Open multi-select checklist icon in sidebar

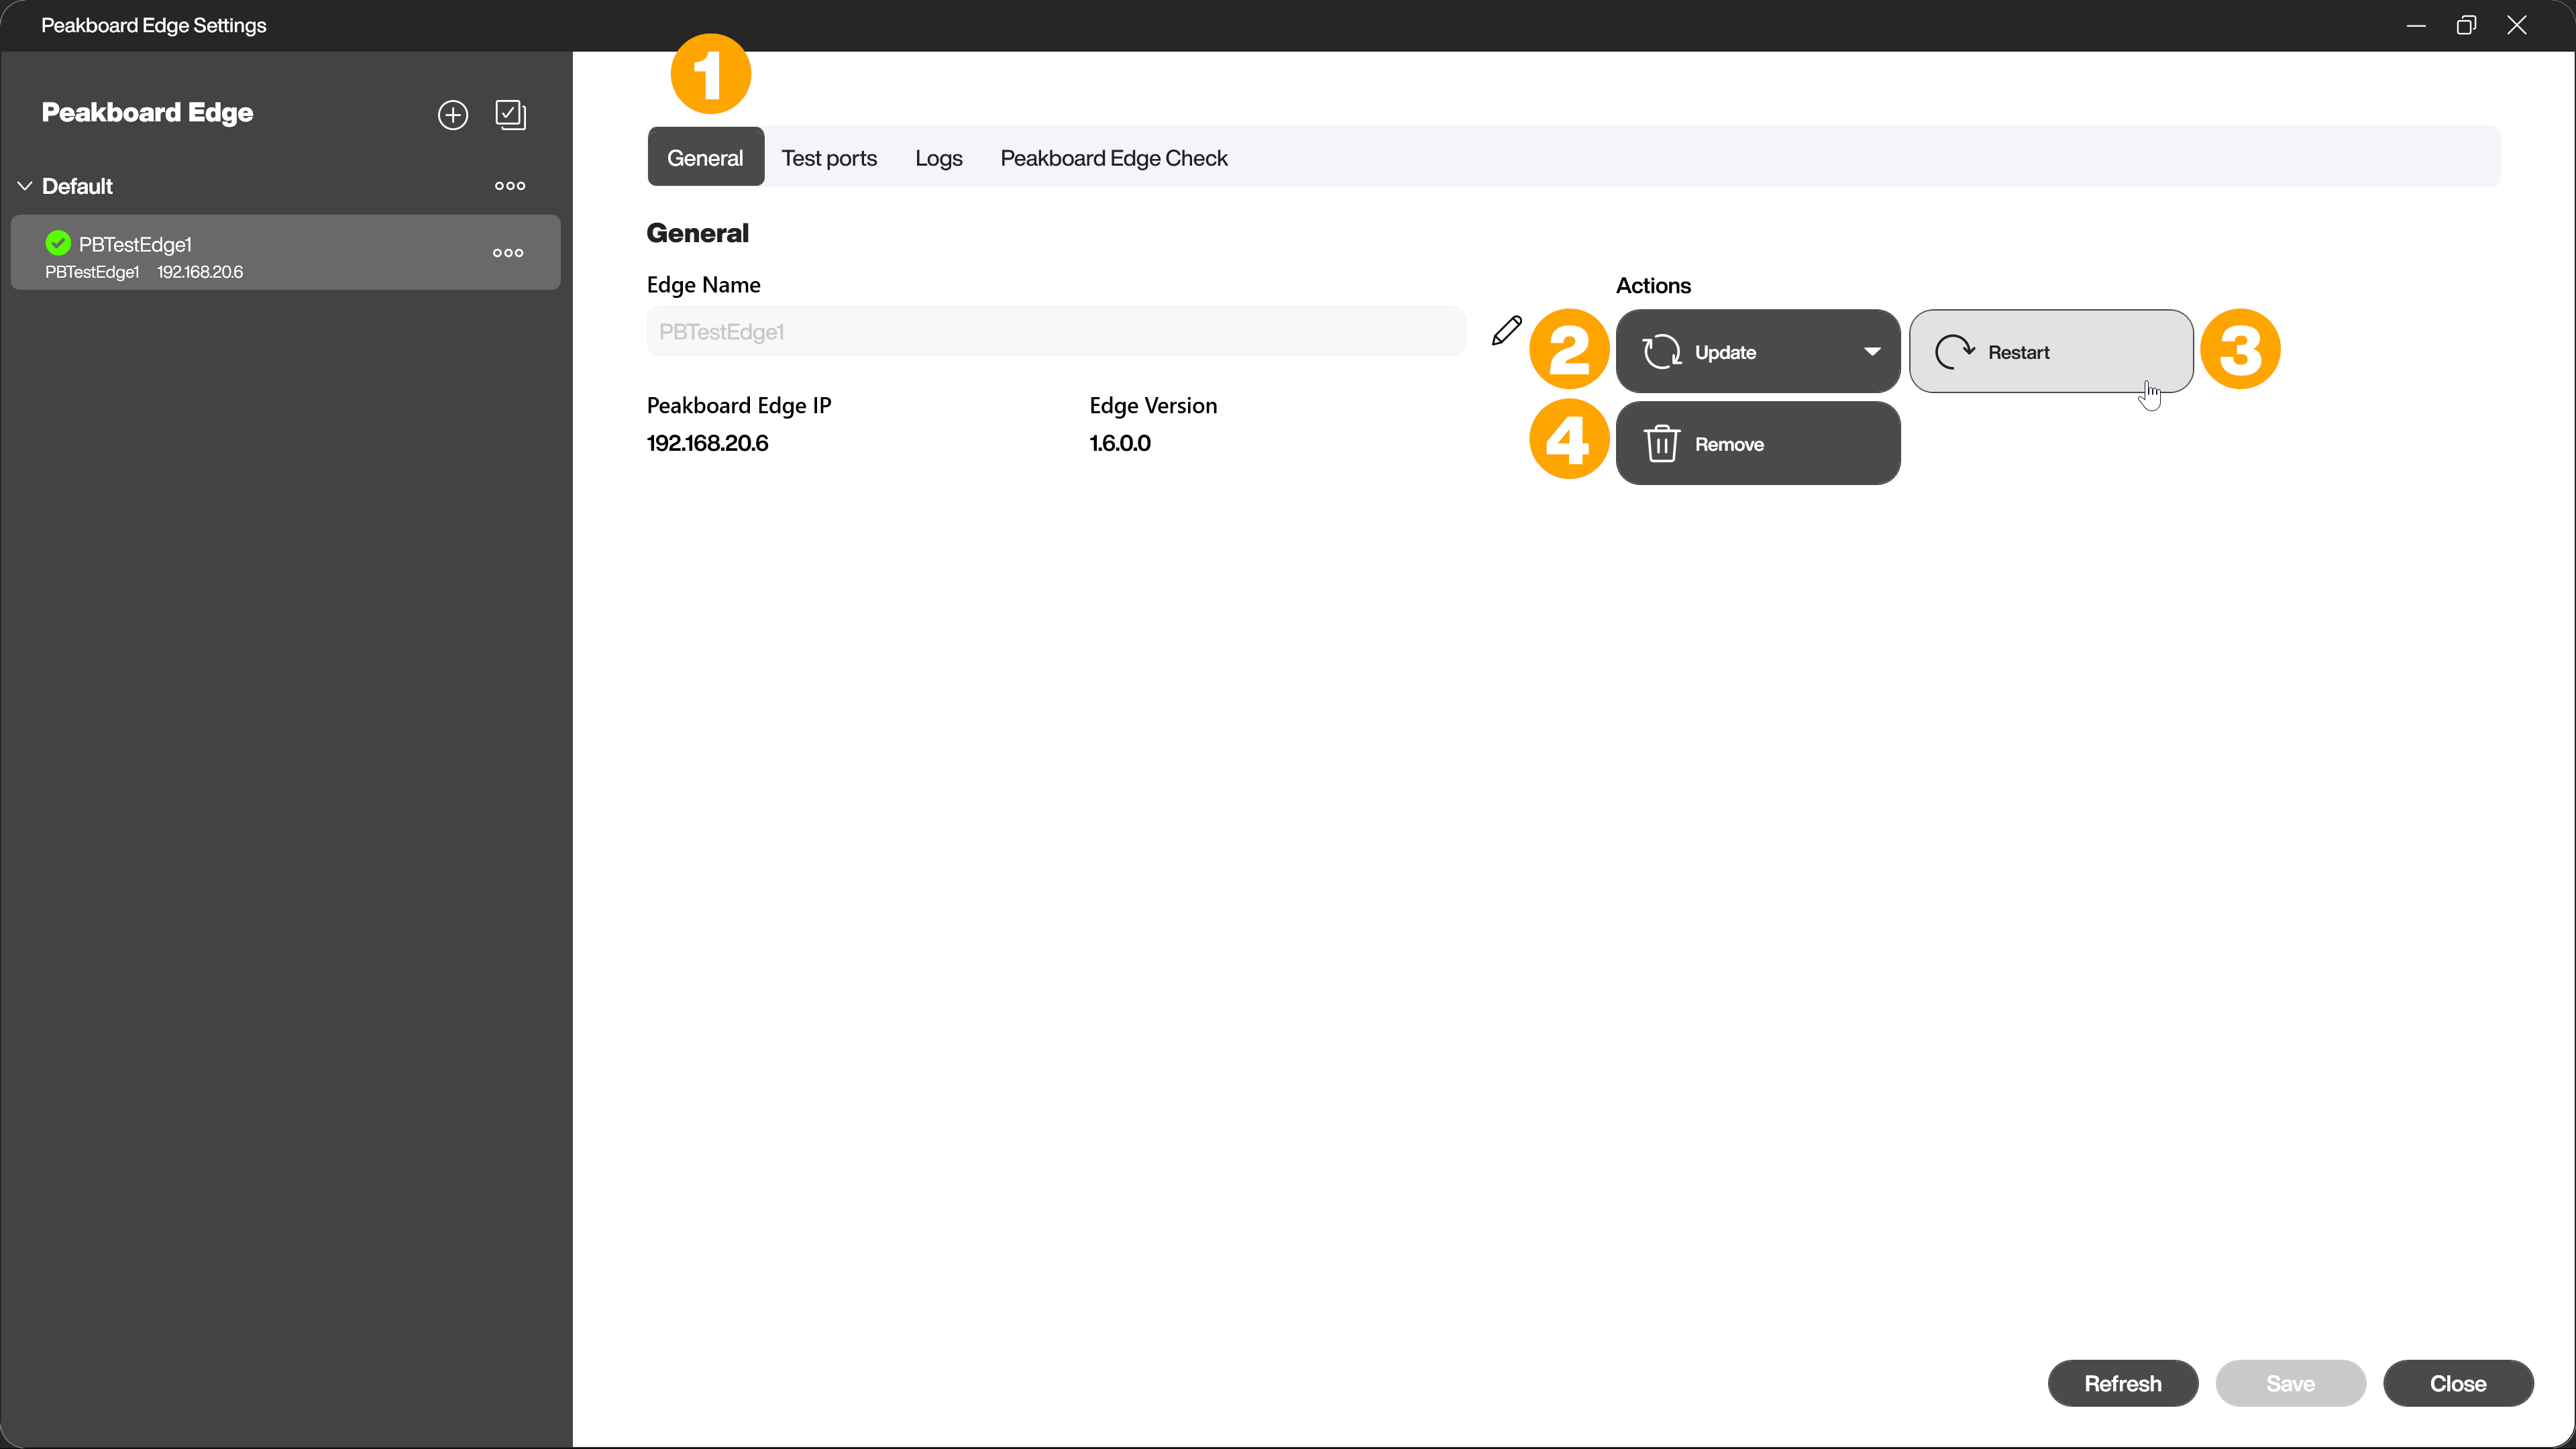[510, 114]
